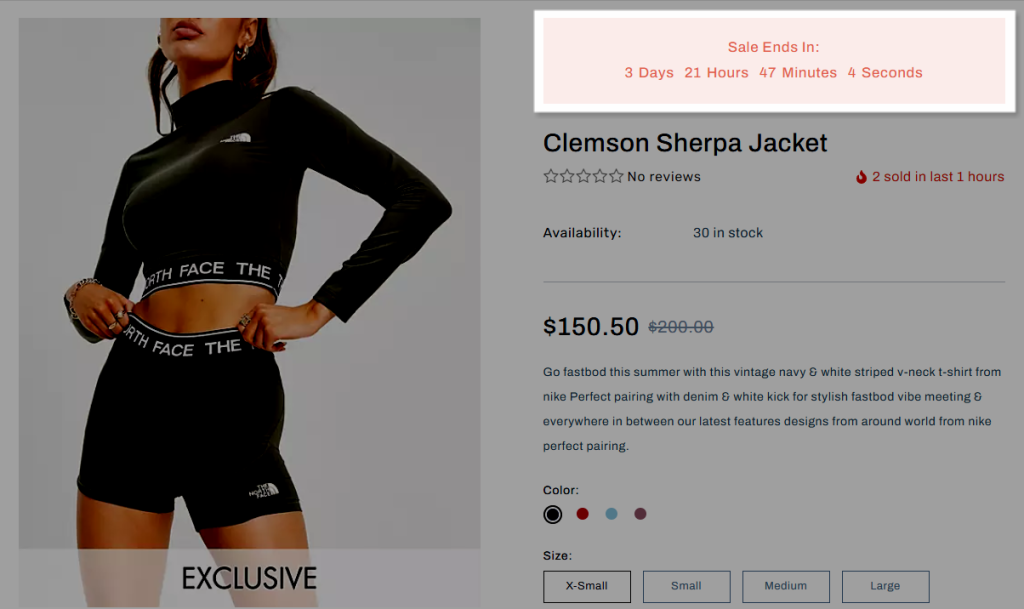This screenshot has height=609, width=1024.
Task: Click the product model image
Action: pos(249,312)
